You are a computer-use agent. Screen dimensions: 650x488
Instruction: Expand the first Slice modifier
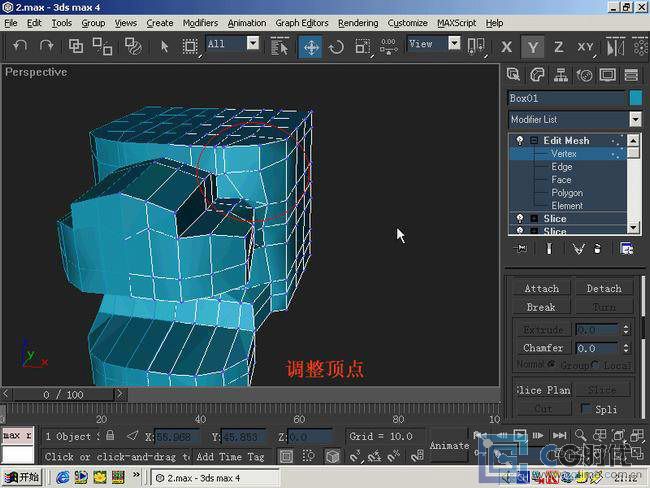click(x=534, y=218)
